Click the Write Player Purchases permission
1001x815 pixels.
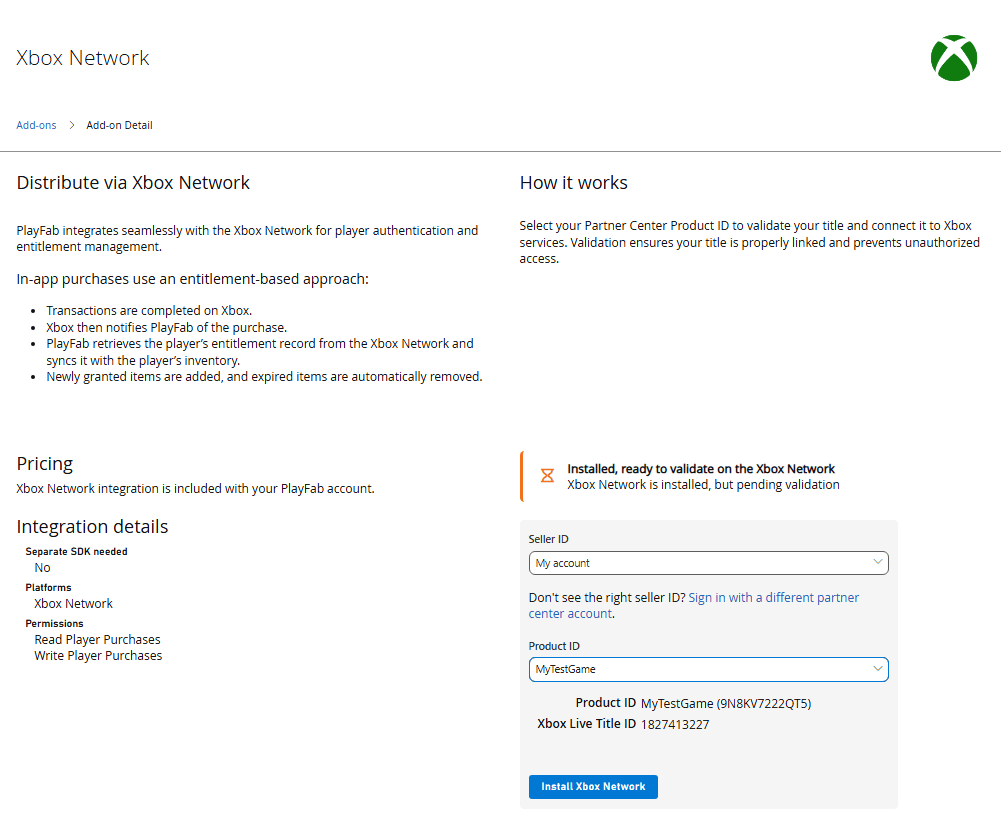click(98, 655)
